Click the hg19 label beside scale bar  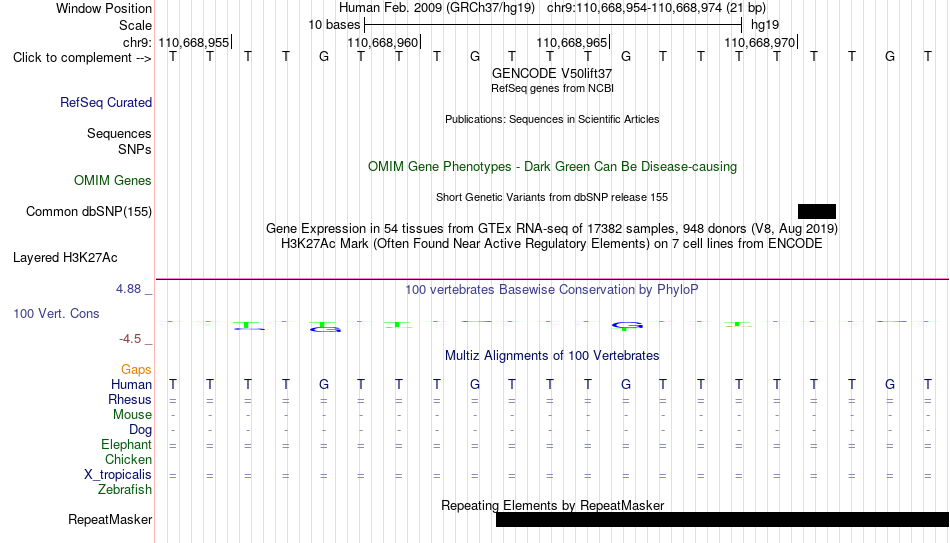pos(765,25)
